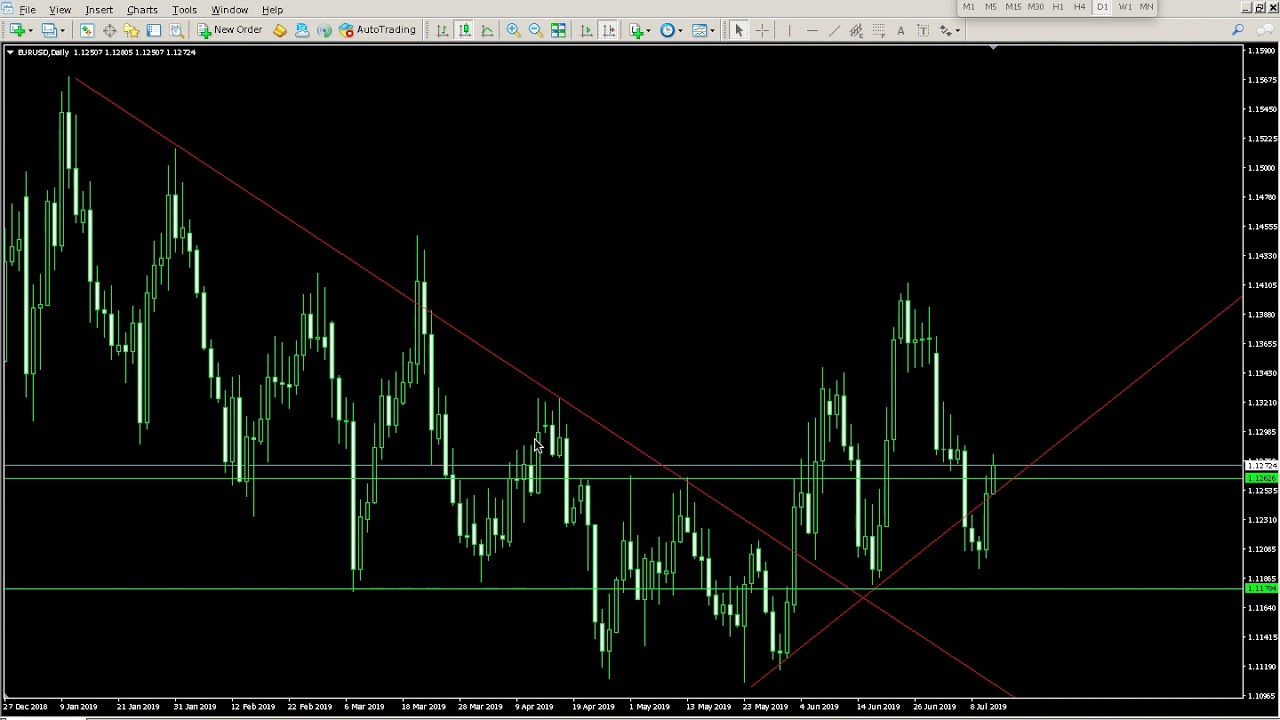Open the Strategy Tester

coord(176,30)
